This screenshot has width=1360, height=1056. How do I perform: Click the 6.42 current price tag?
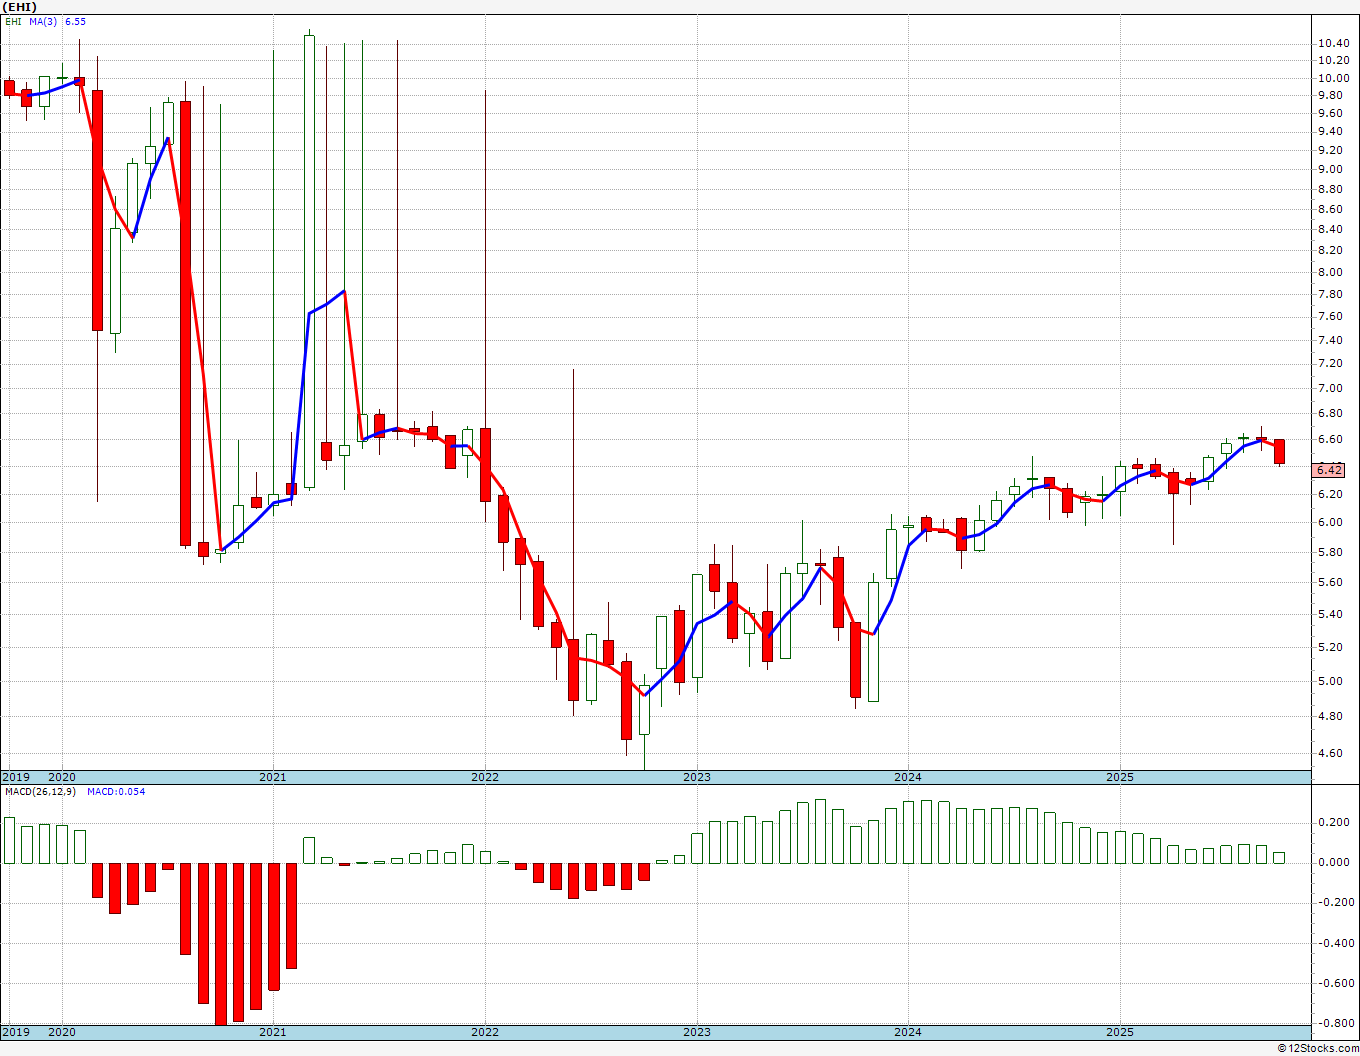[1329, 470]
